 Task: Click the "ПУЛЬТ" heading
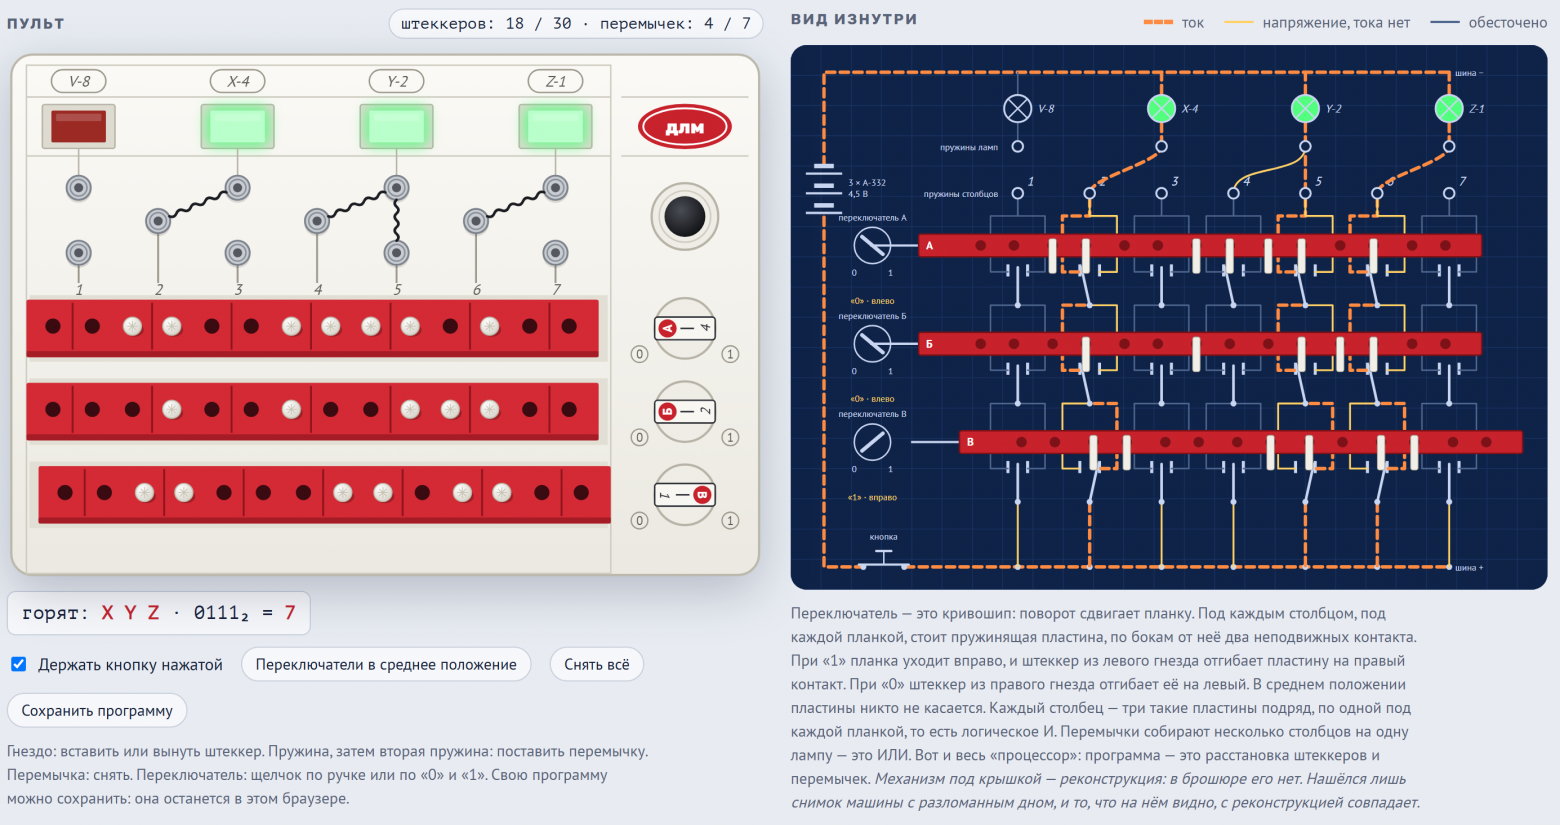(36, 23)
